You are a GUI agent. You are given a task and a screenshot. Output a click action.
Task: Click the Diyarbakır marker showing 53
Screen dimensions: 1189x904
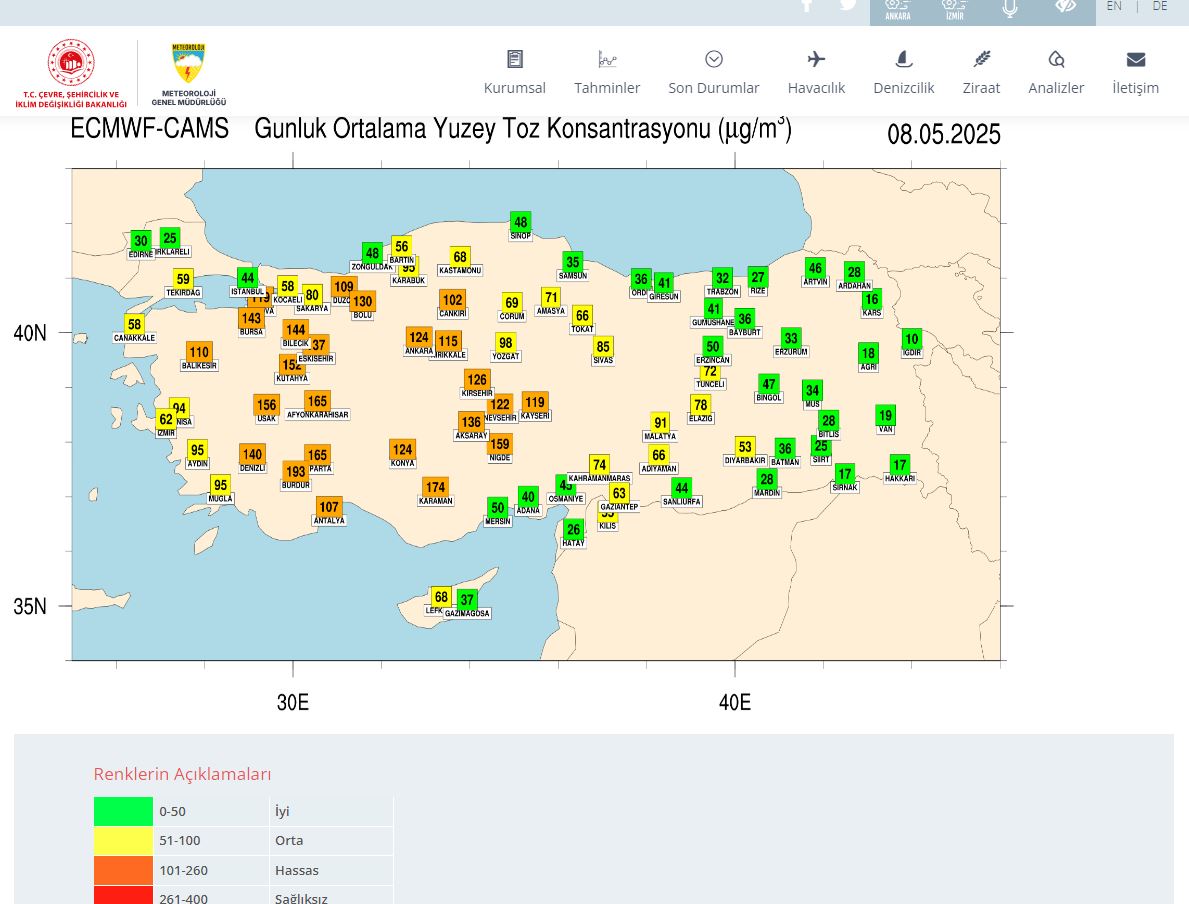pos(745,446)
